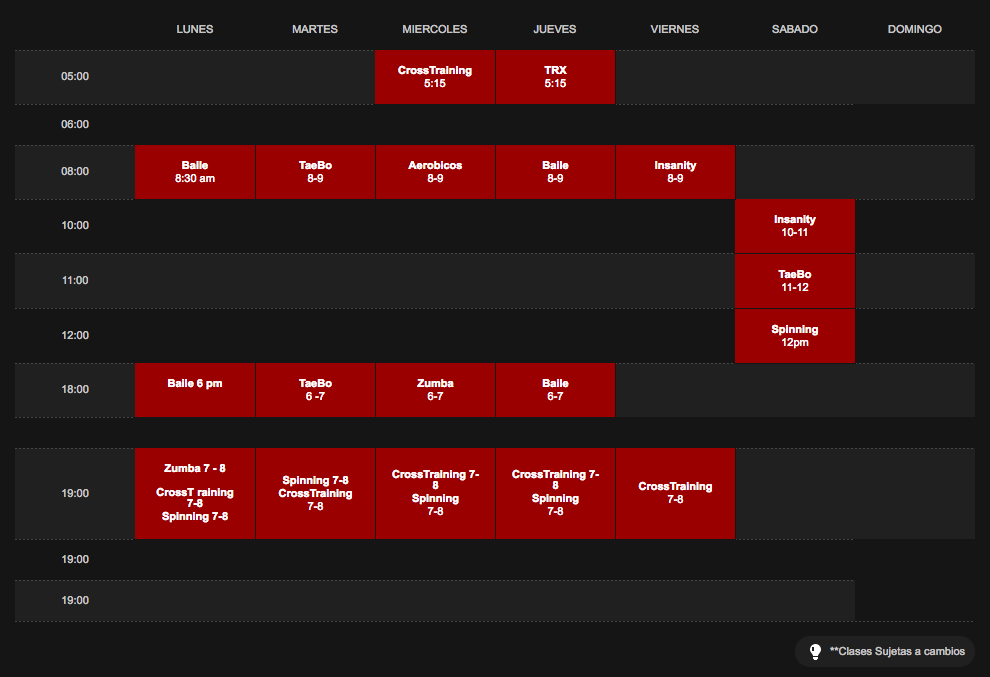990x677 pixels.
Task: Open the Spinning 12pm class
Action: pos(795,336)
